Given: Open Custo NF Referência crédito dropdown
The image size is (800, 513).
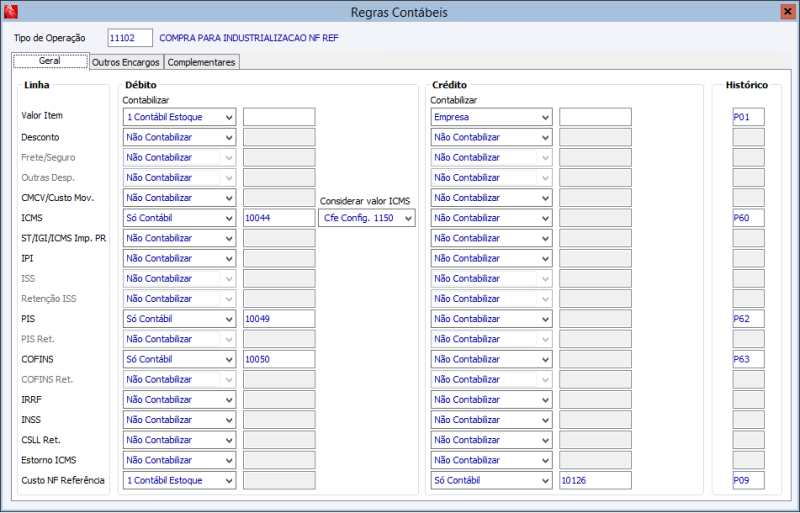Looking at the screenshot, I should (x=544, y=480).
